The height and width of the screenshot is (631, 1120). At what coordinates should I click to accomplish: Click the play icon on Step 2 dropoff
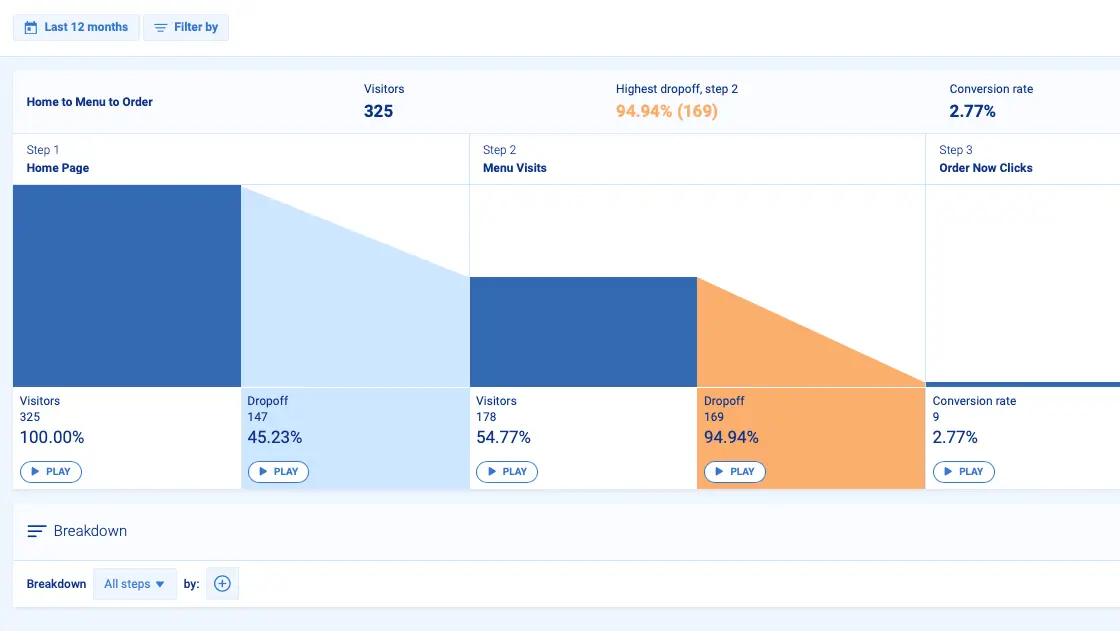722,471
